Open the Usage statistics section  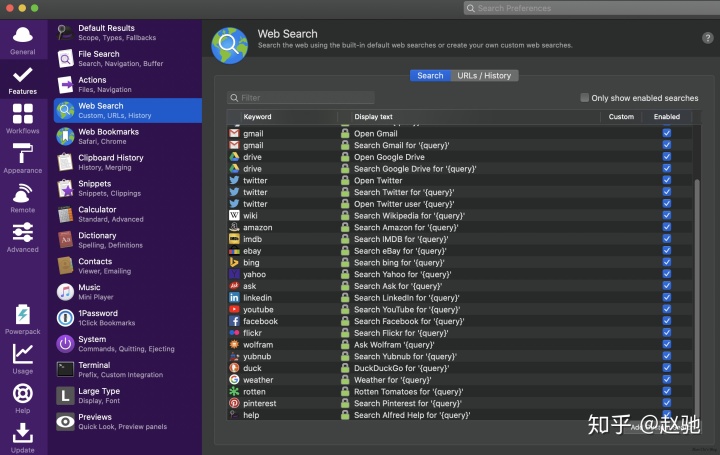pos(22,359)
